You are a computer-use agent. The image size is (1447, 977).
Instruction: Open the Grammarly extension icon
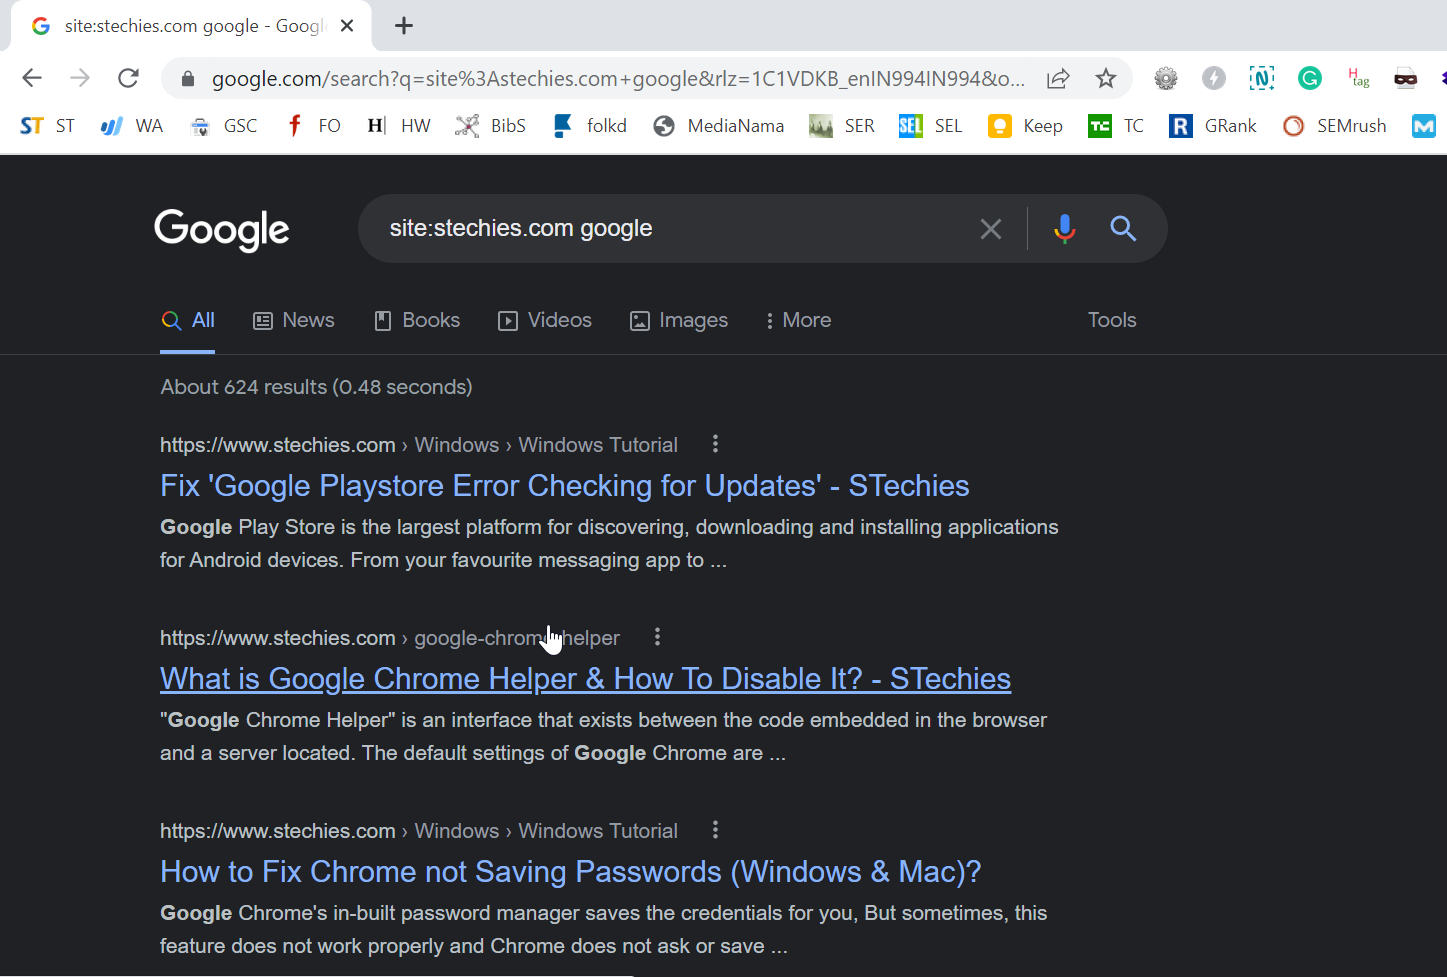pos(1310,78)
